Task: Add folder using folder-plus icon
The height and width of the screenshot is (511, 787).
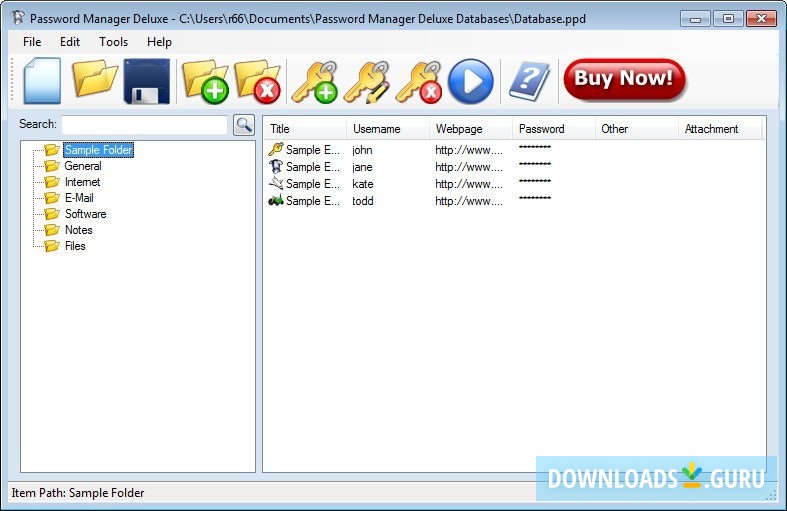Action: [206, 82]
